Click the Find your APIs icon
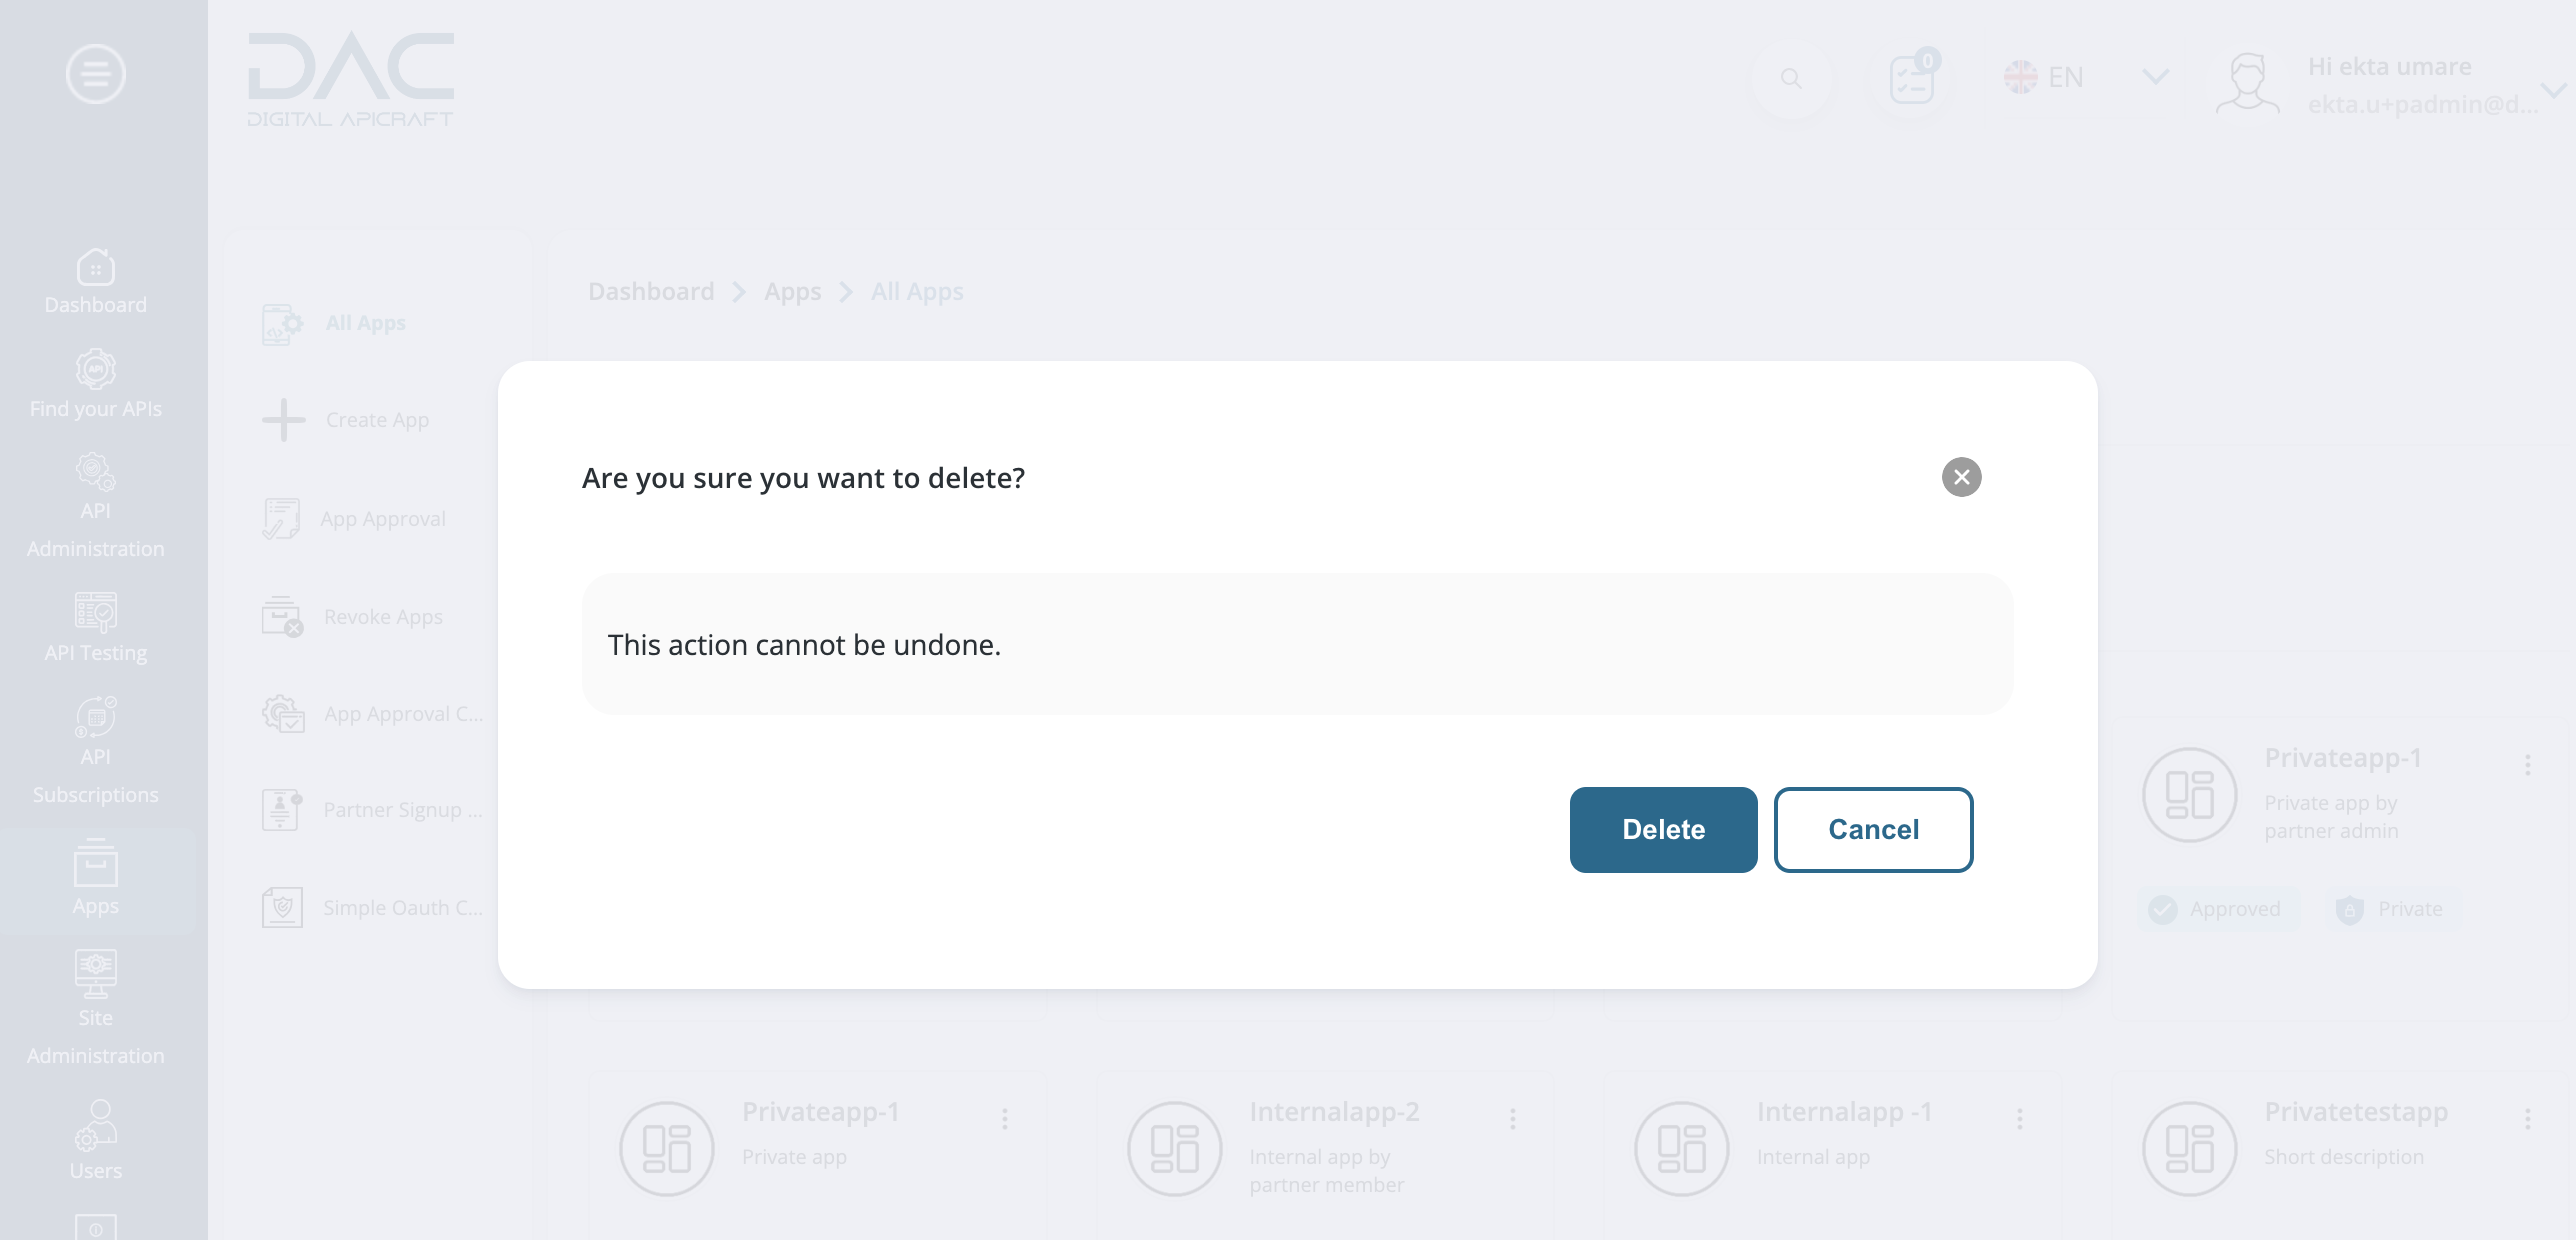 point(94,370)
